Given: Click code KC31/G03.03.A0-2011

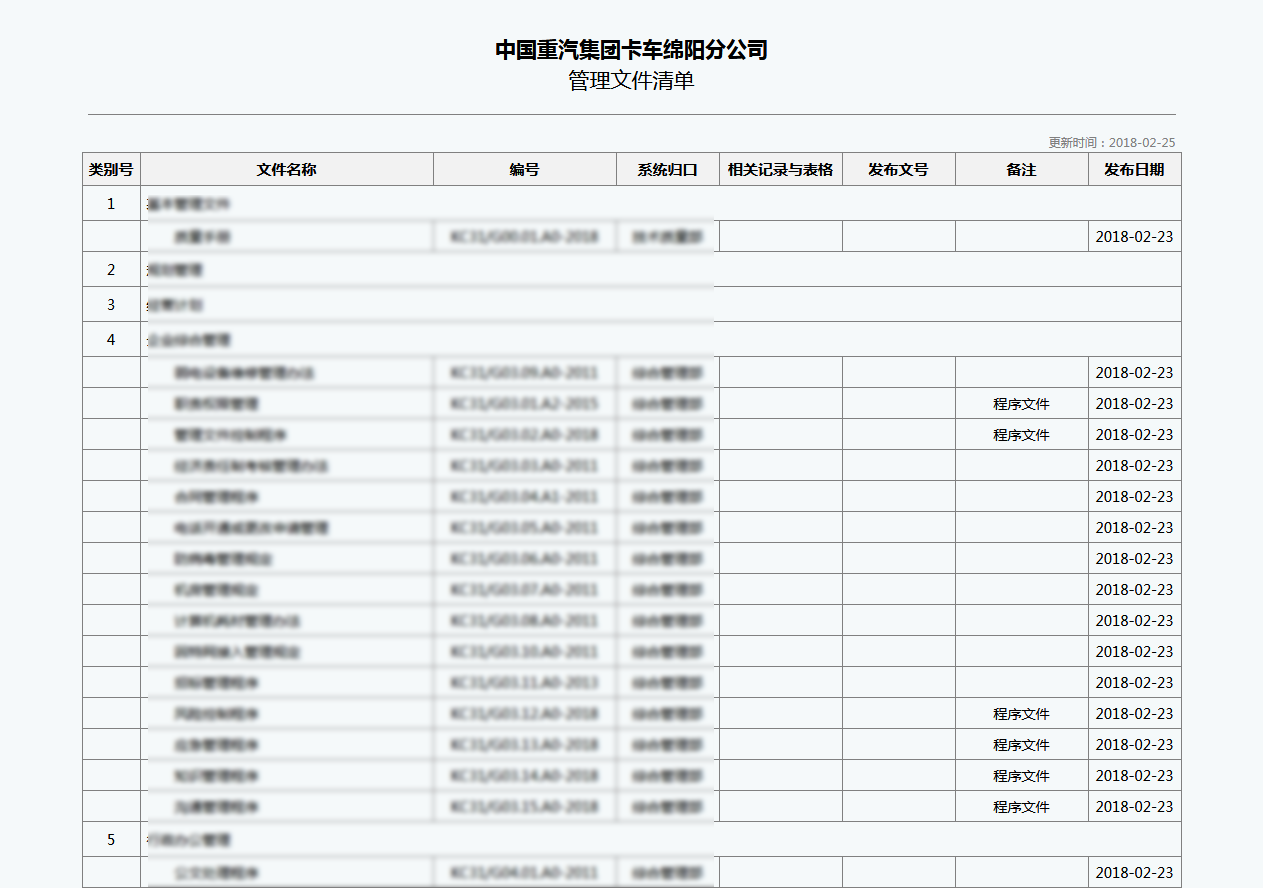Looking at the screenshot, I should click(525, 466).
